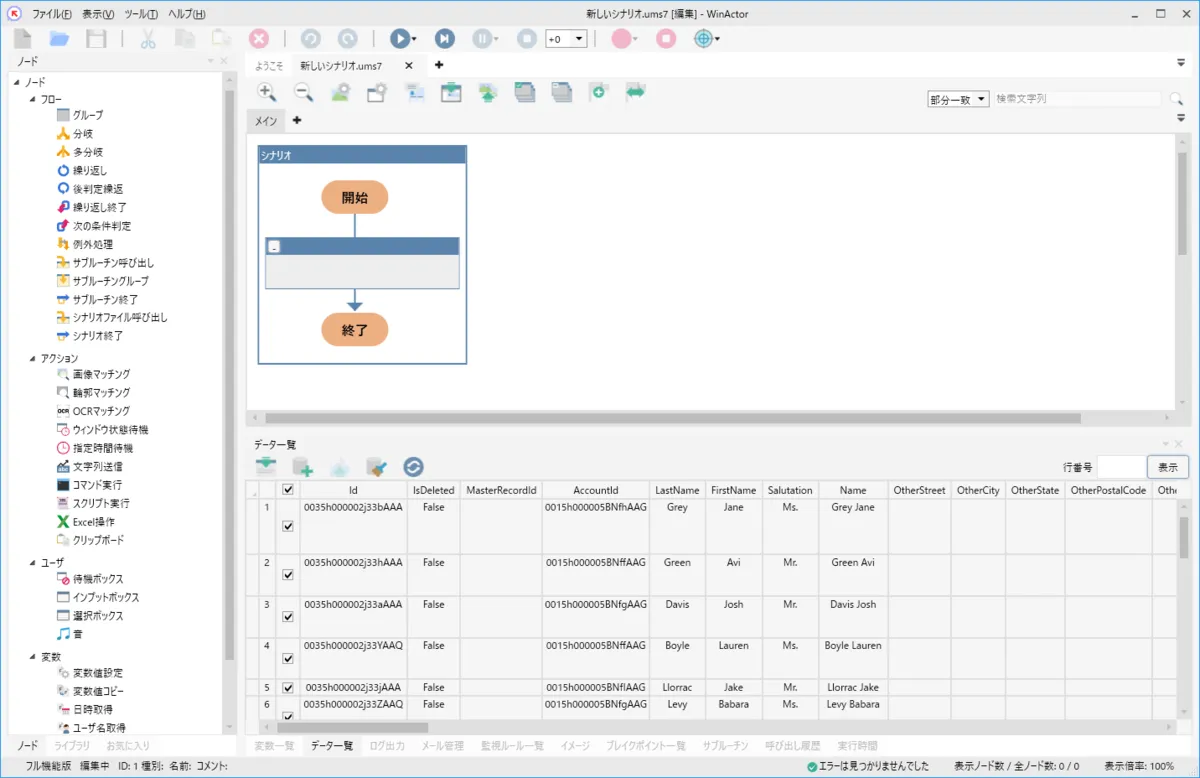This screenshot has height=778, width=1200.
Task: Stop scenario execution
Action: (526, 38)
